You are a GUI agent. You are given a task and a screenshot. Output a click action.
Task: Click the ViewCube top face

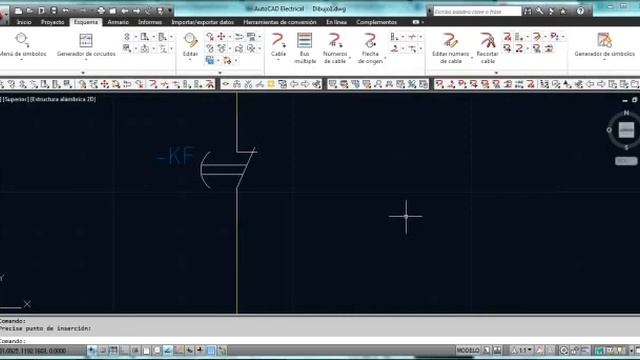(626, 130)
